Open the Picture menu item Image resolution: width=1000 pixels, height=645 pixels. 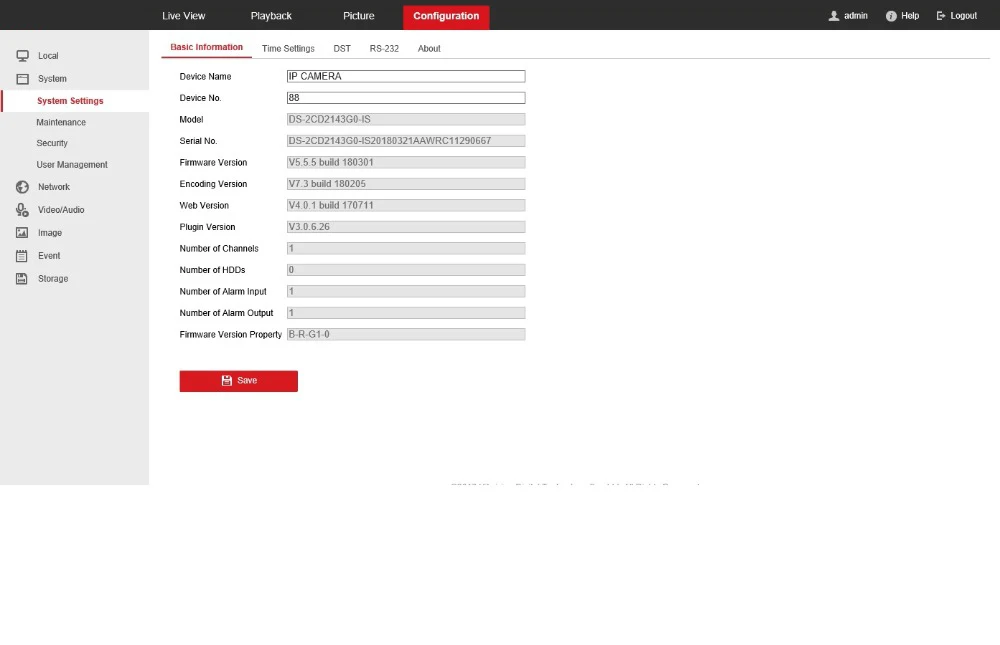[x=358, y=16]
